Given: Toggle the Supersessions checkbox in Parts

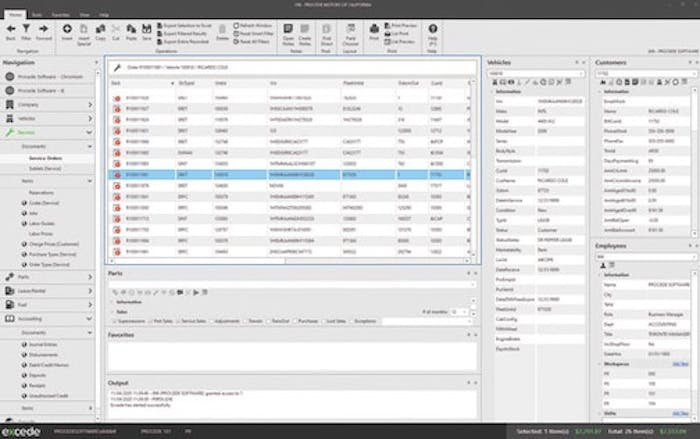Looking at the screenshot, I should 114,322.
